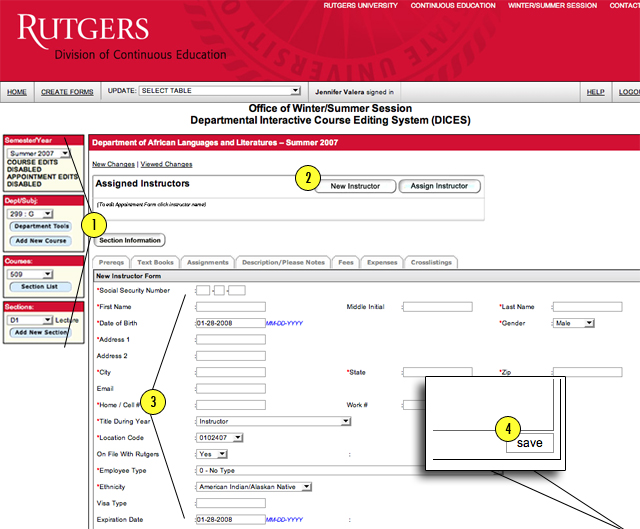Expand the D1 sections dropdown
This screenshot has width=640, height=529.
pos(31,320)
